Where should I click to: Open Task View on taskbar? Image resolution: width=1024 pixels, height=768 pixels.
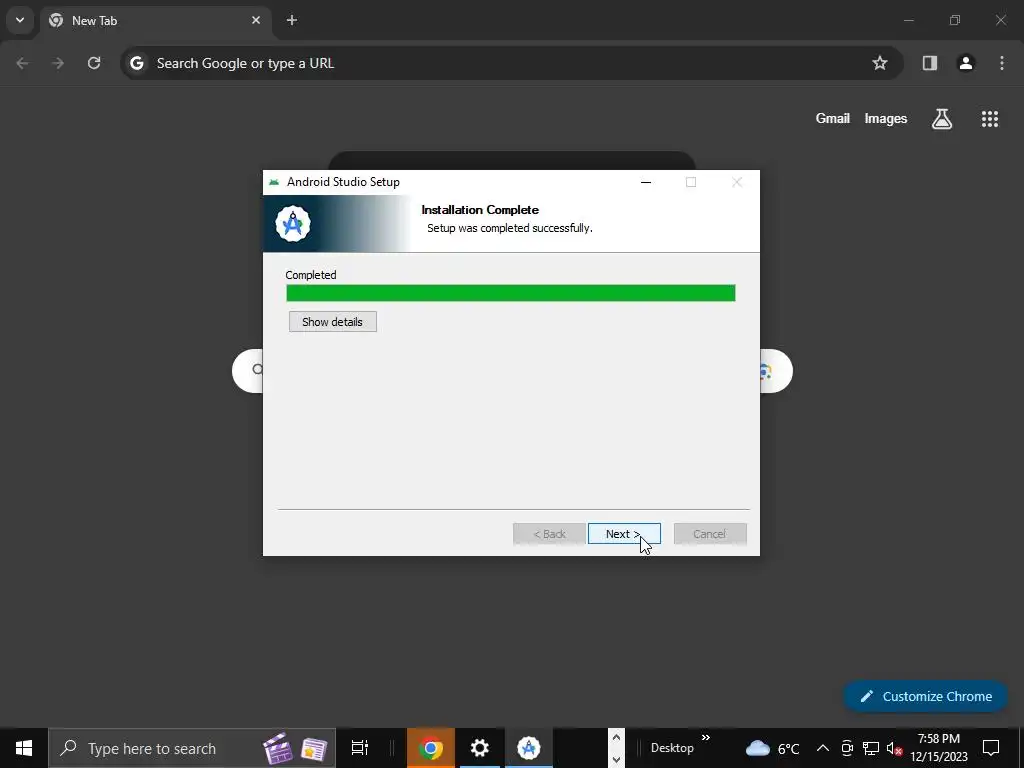(x=360, y=748)
